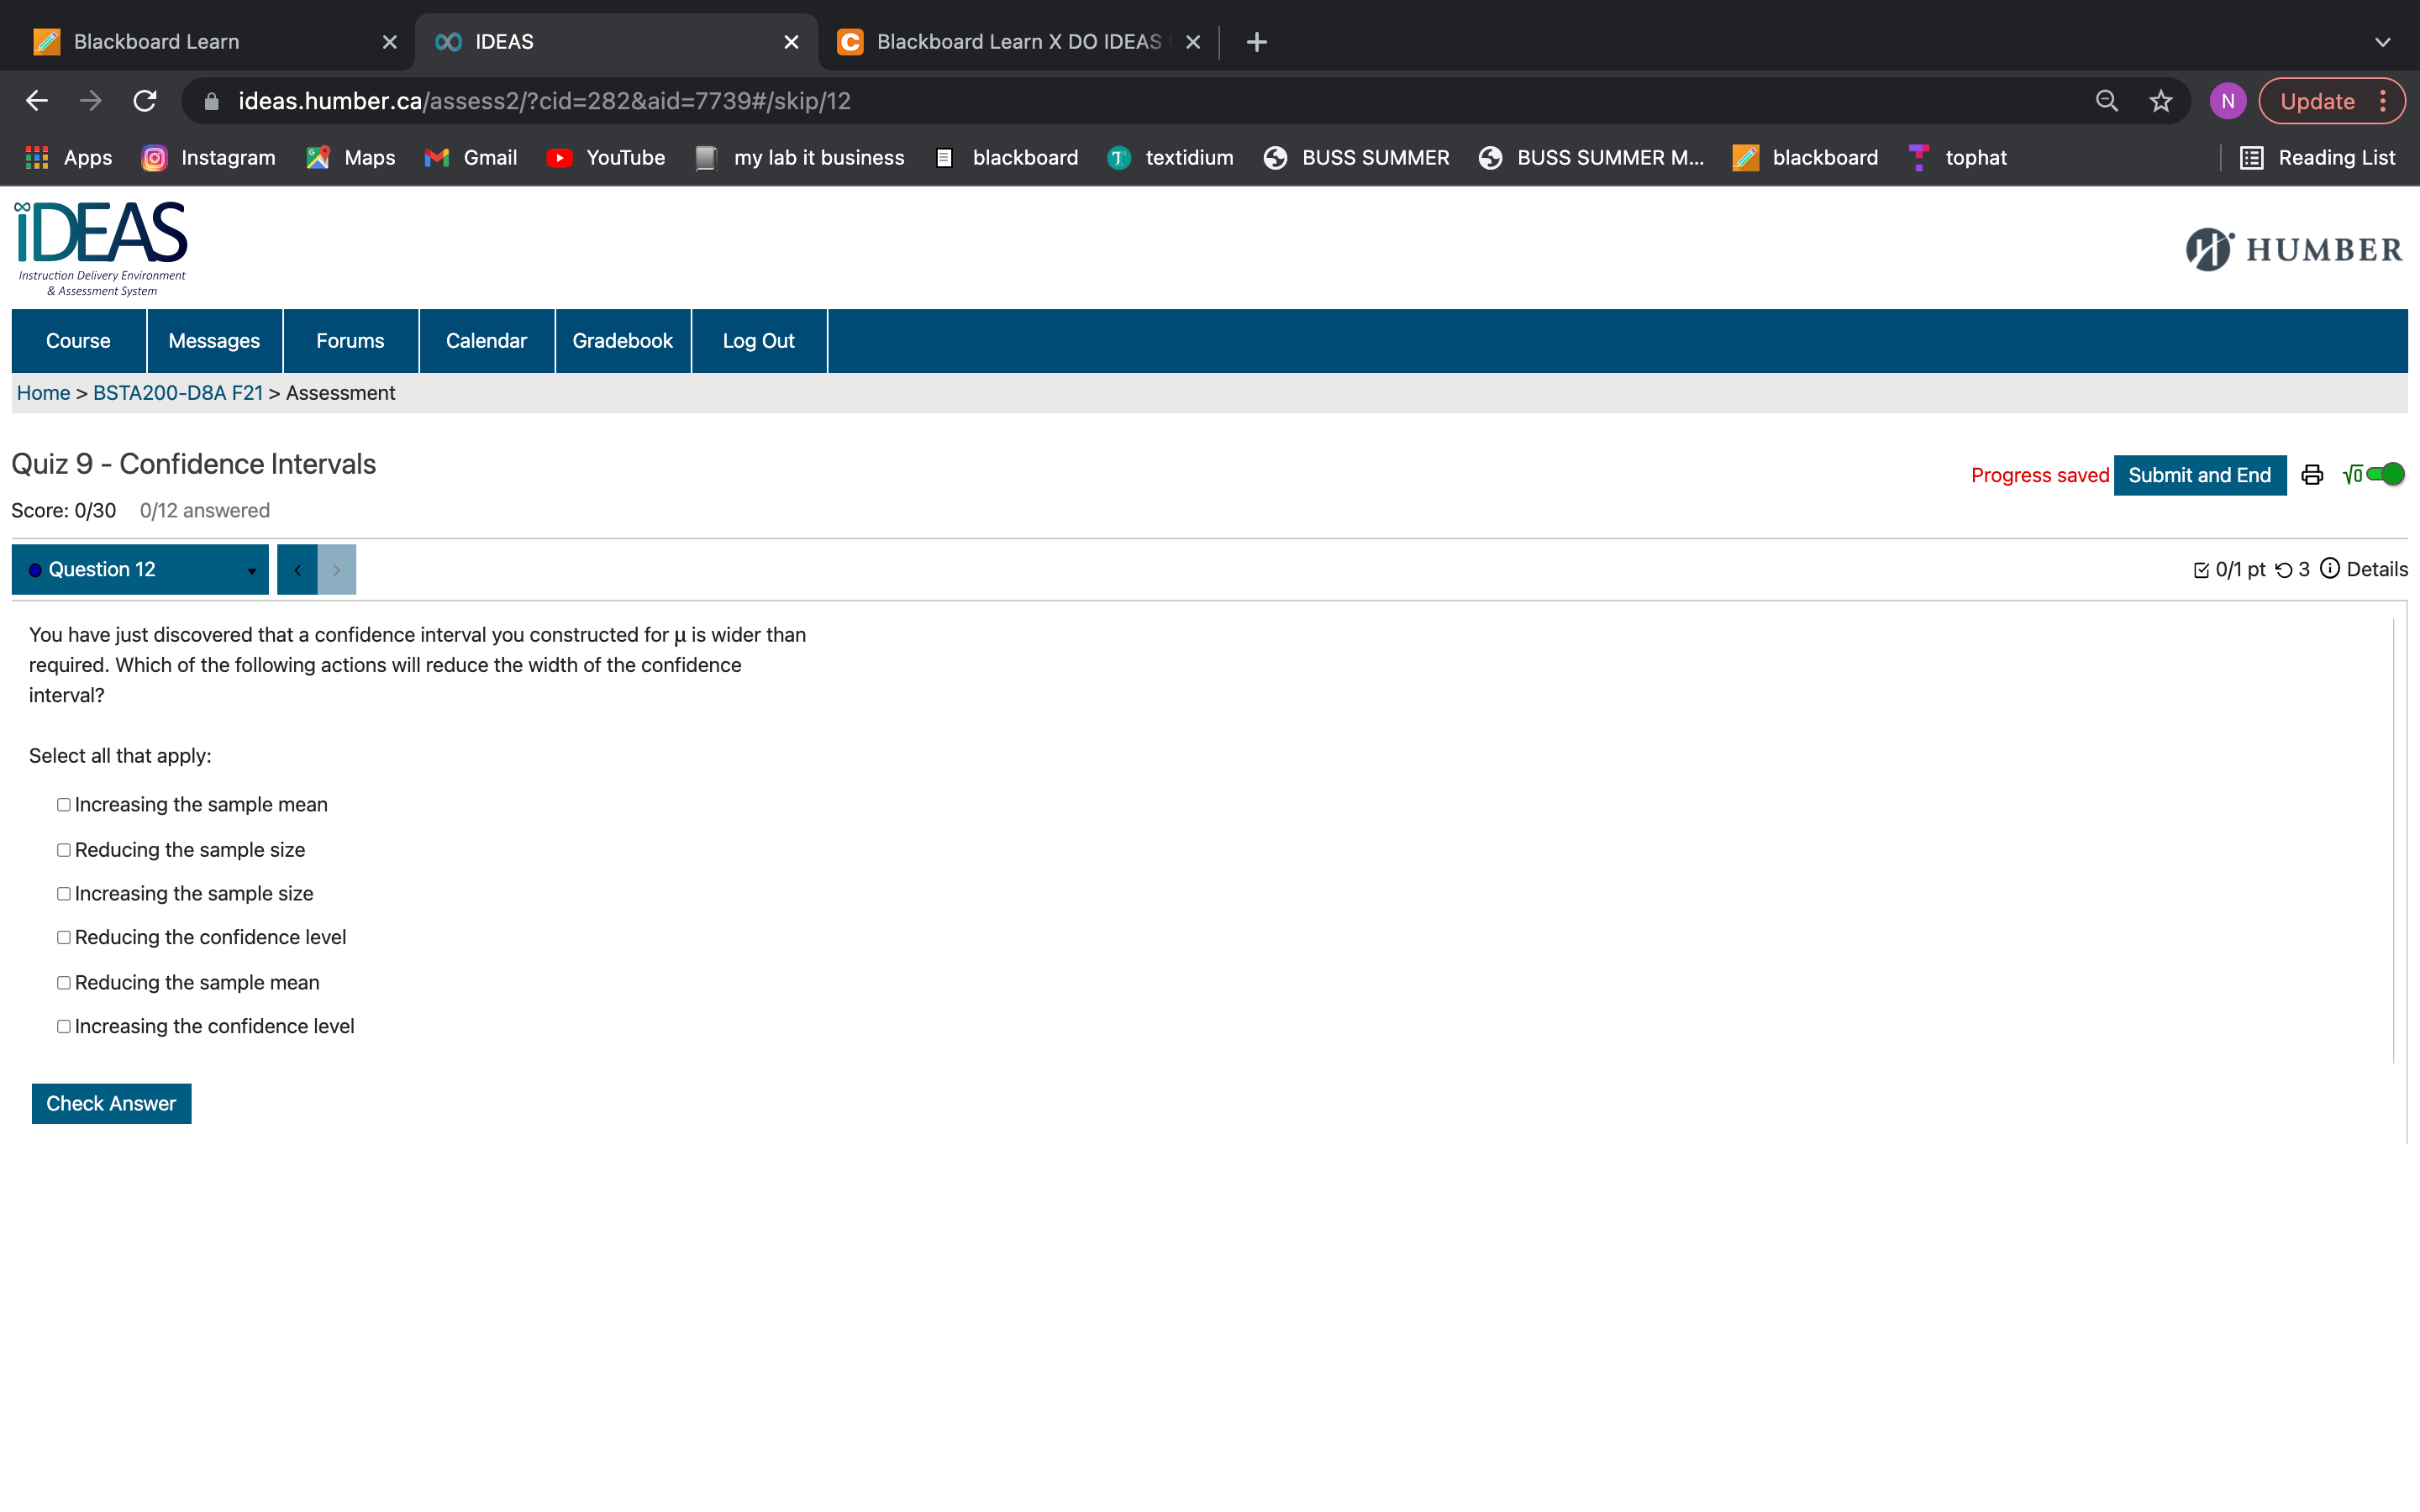Check 'Increasing the sample size' option
The height and width of the screenshot is (1512, 2420).
click(64, 894)
